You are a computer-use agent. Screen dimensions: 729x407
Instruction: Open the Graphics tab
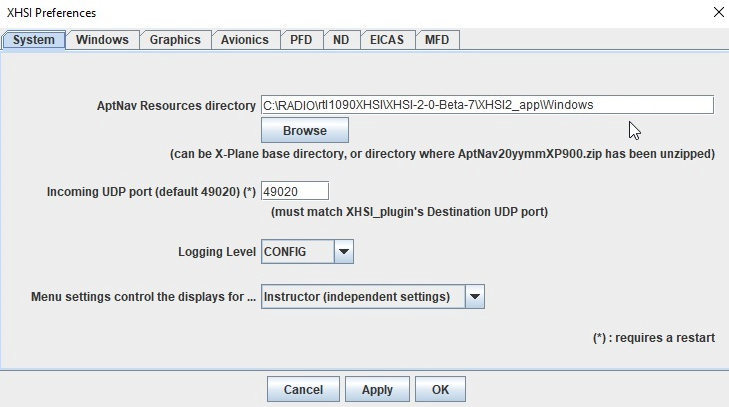pos(175,40)
